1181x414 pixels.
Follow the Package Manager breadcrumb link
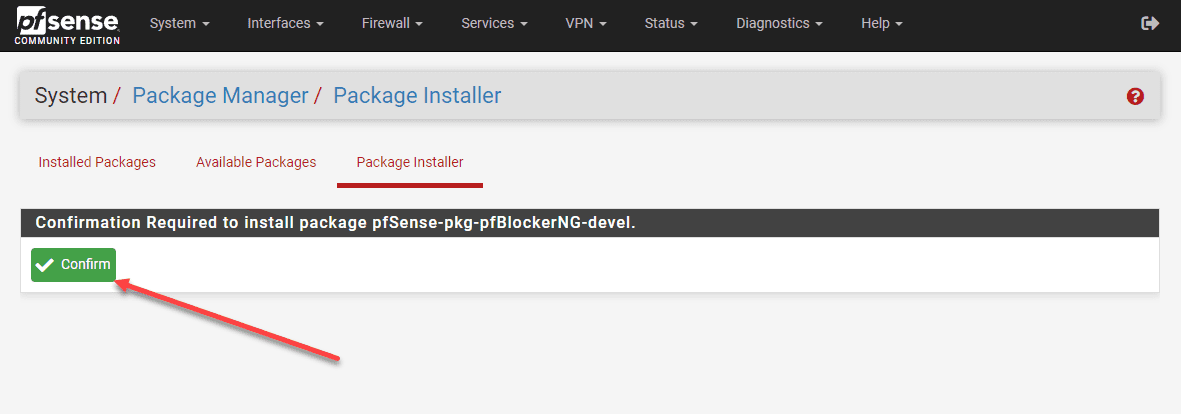(x=220, y=96)
